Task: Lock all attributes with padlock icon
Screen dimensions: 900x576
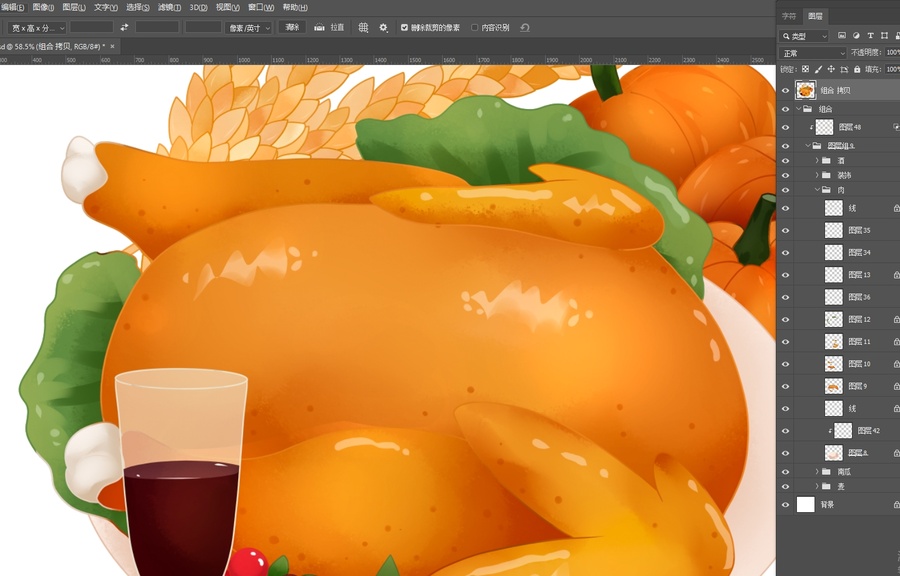Action: [857, 69]
